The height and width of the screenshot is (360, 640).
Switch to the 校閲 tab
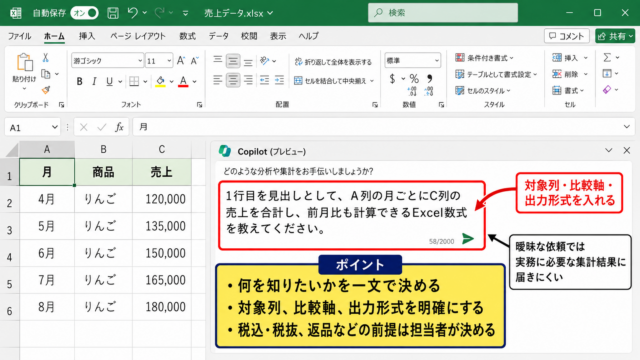pyautogui.click(x=249, y=36)
